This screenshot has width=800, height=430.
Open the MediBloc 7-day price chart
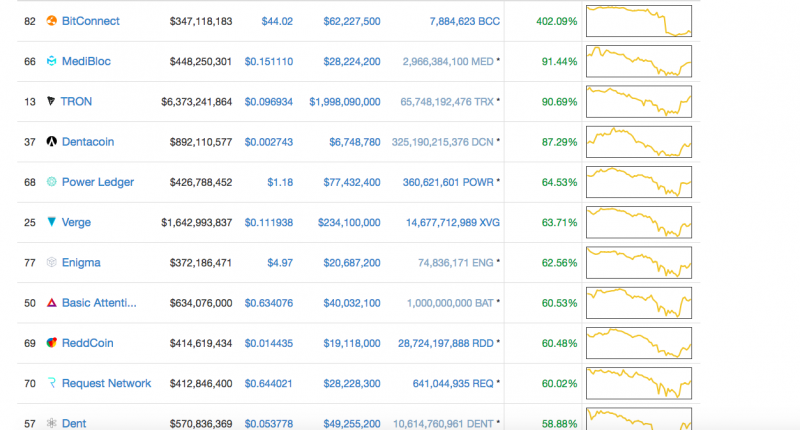tap(639, 61)
